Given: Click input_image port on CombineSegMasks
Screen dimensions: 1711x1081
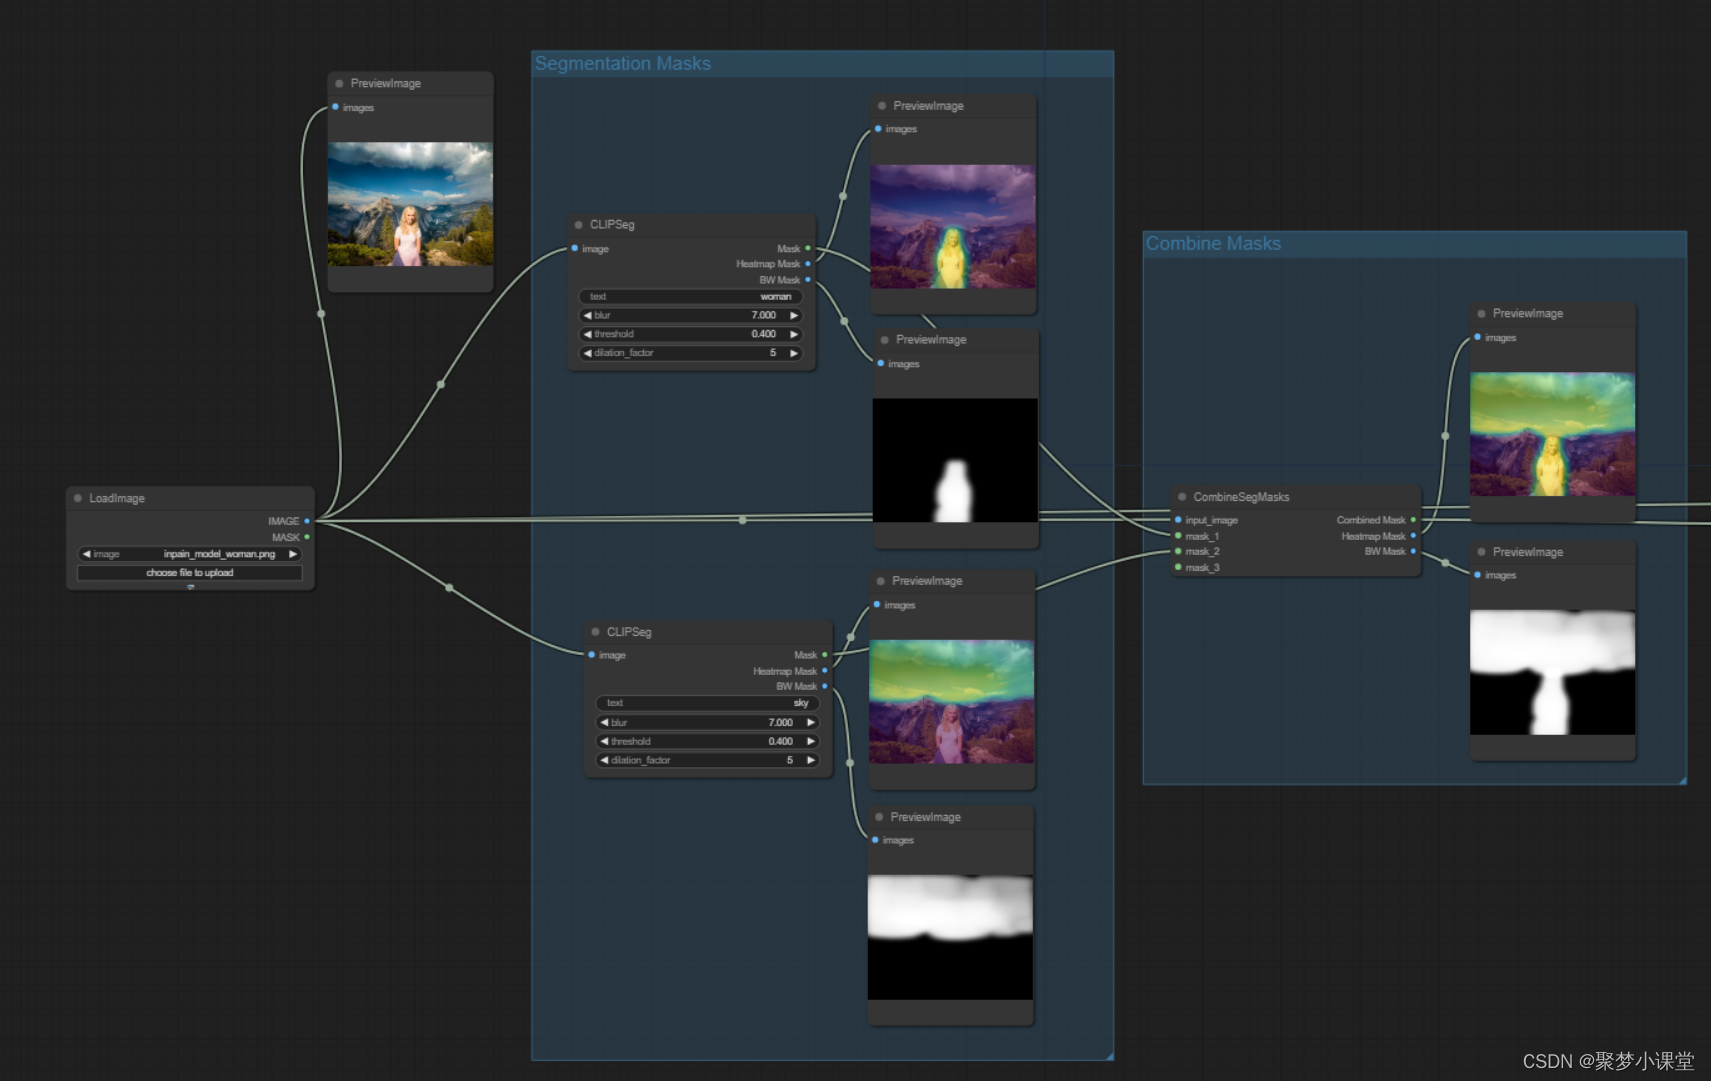Looking at the screenshot, I should coord(1178,520).
